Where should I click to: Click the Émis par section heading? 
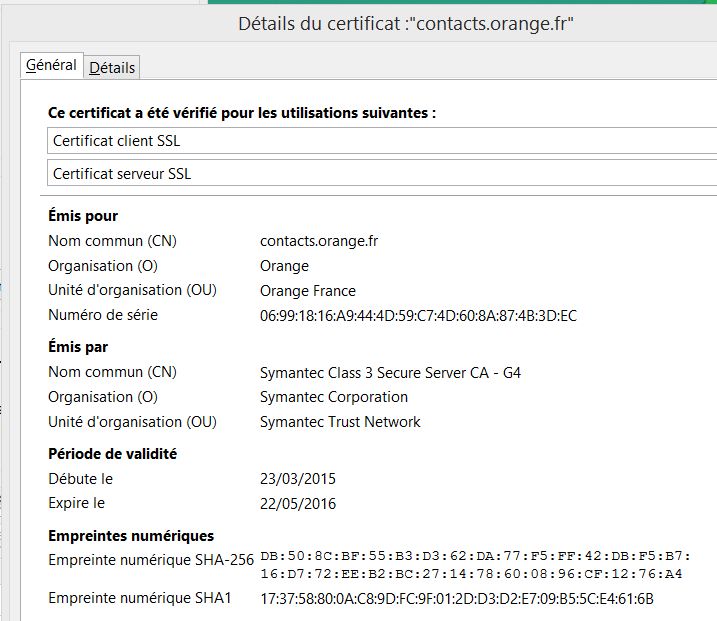78,347
